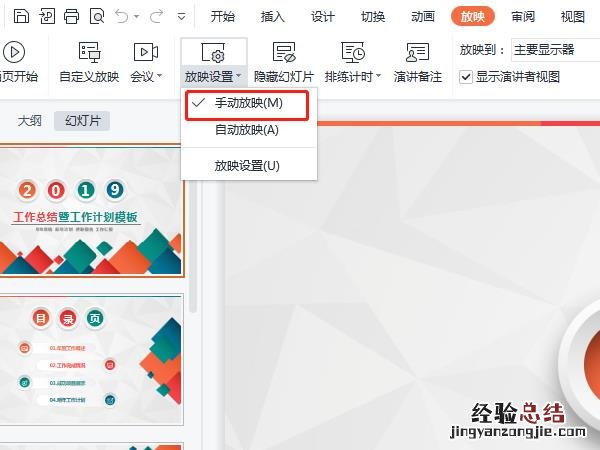This screenshot has height=450, width=600.
Task: Choose 自动放映(A) in the menu
Action: [247, 130]
